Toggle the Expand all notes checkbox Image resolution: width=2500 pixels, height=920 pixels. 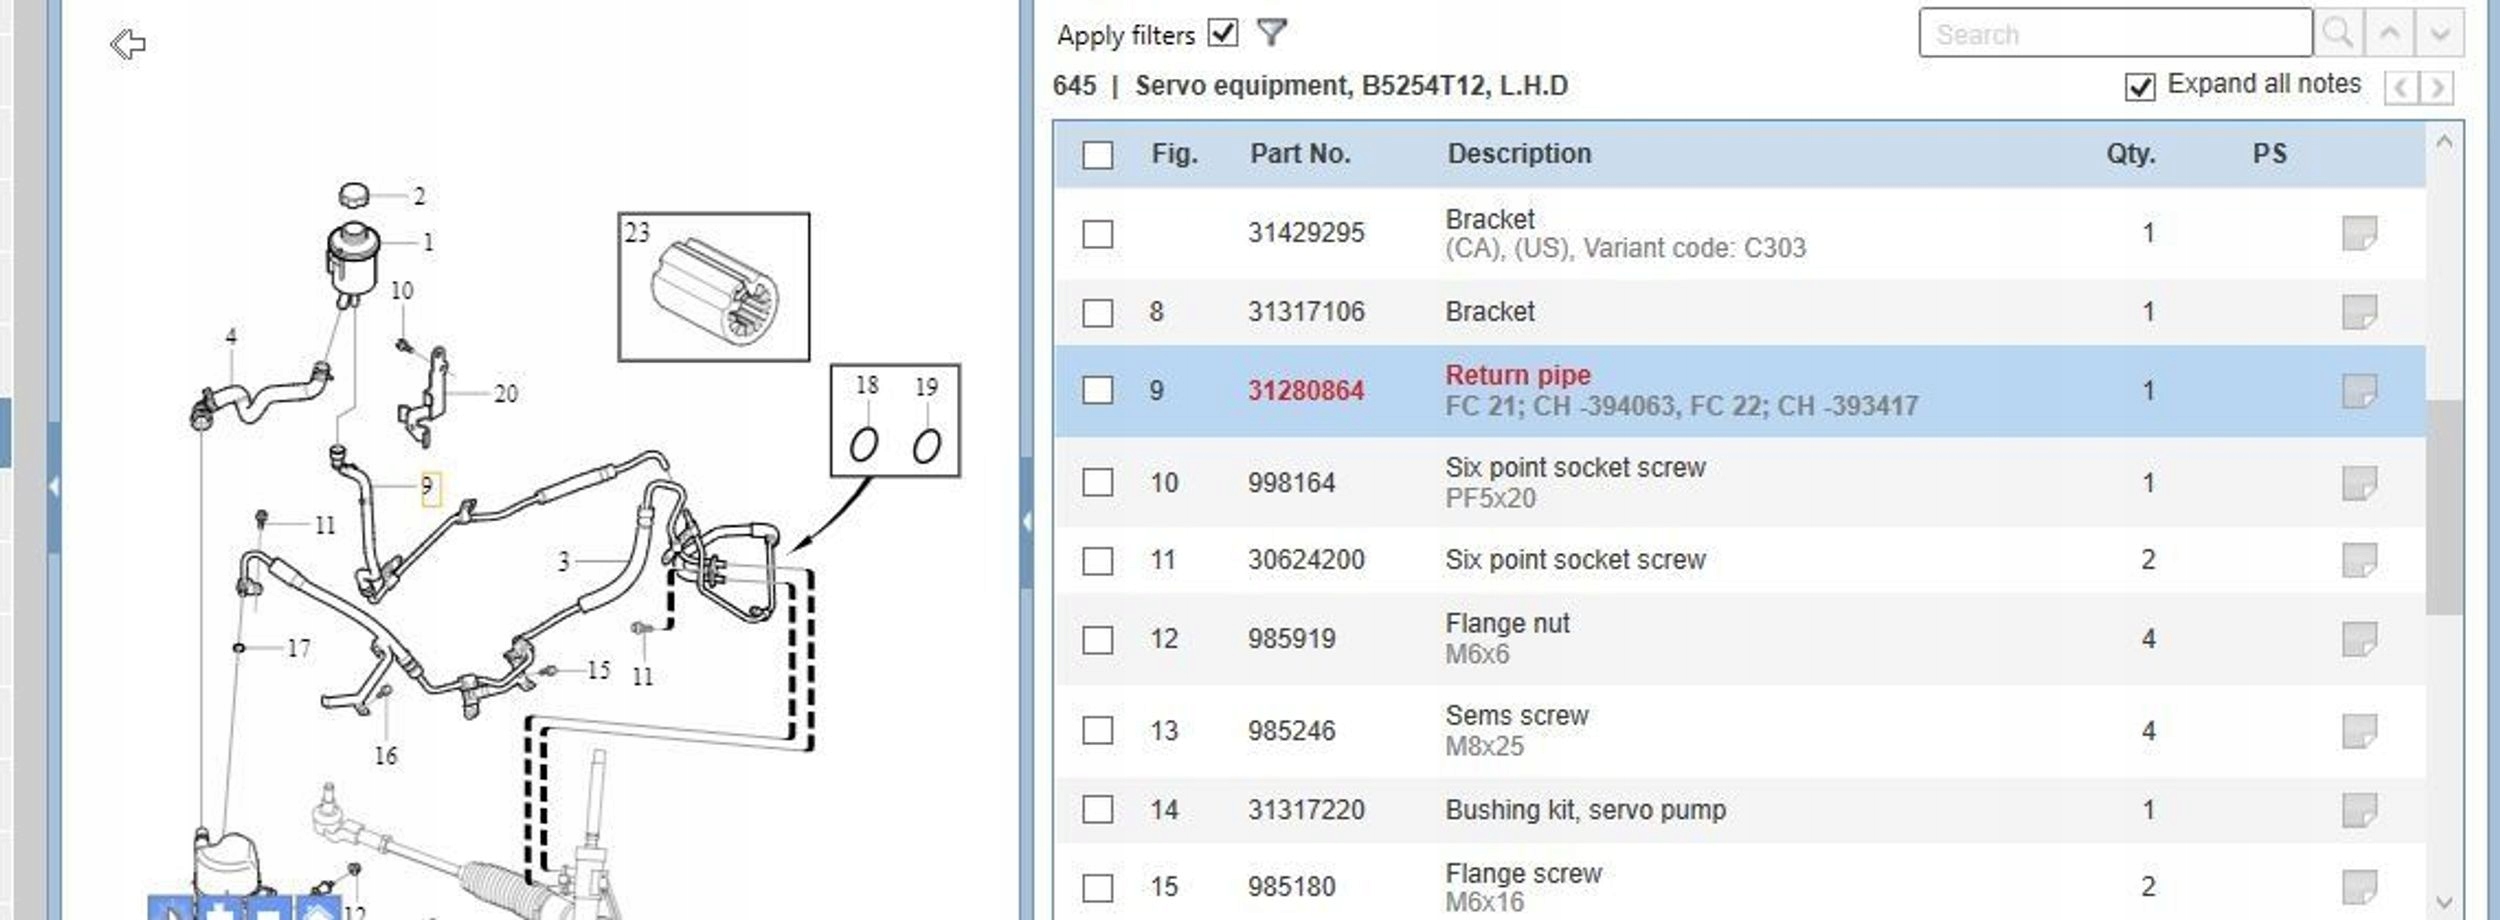pos(2140,87)
